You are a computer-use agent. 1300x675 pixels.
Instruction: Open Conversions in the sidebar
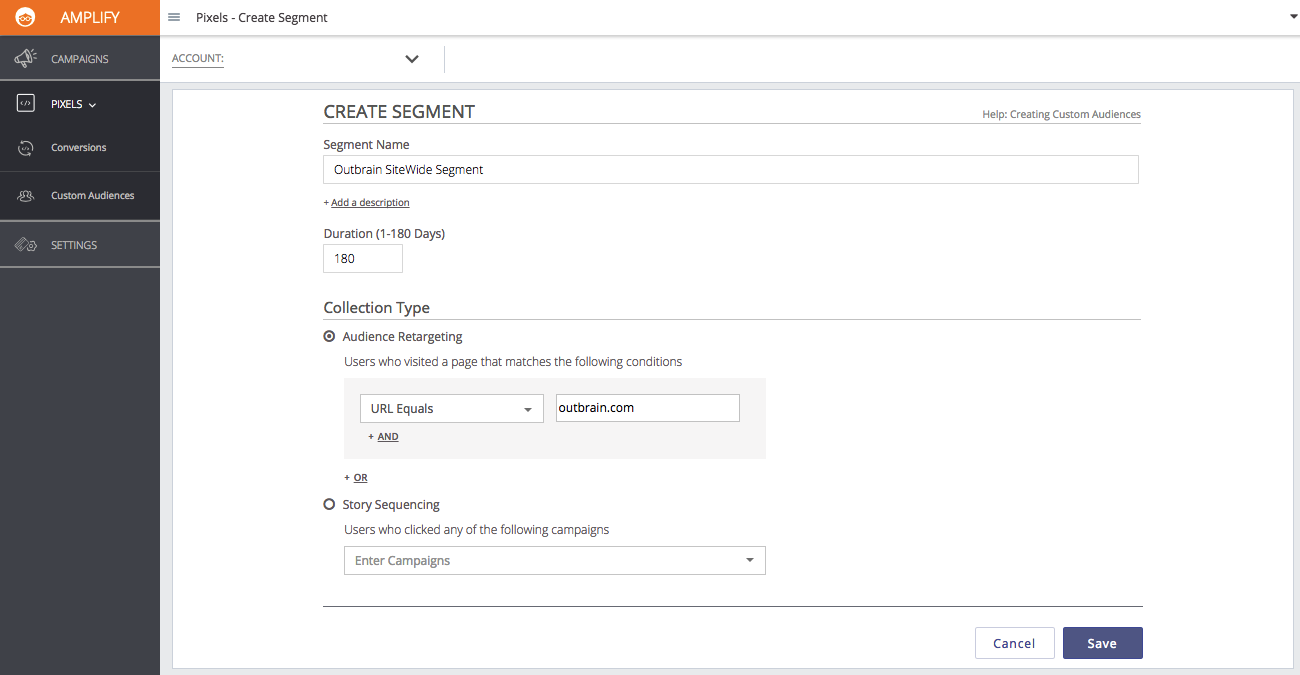coord(79,148)
